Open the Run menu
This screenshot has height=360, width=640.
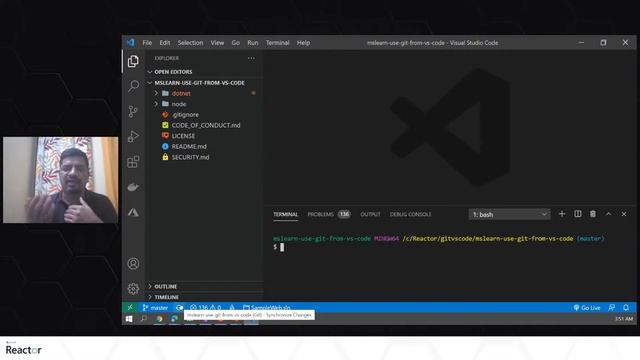point(253,42)
